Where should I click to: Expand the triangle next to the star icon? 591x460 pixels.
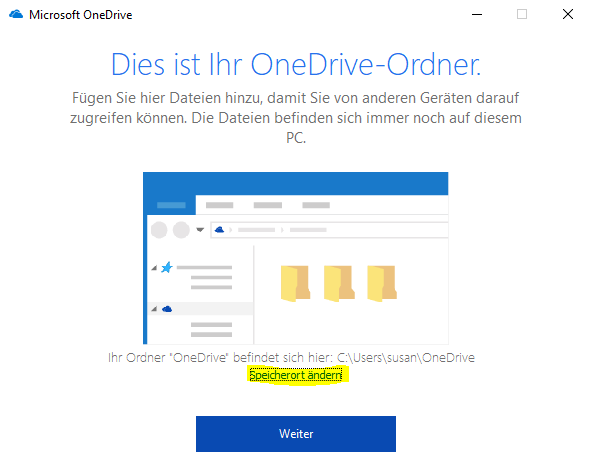click(x=154, y=268)
